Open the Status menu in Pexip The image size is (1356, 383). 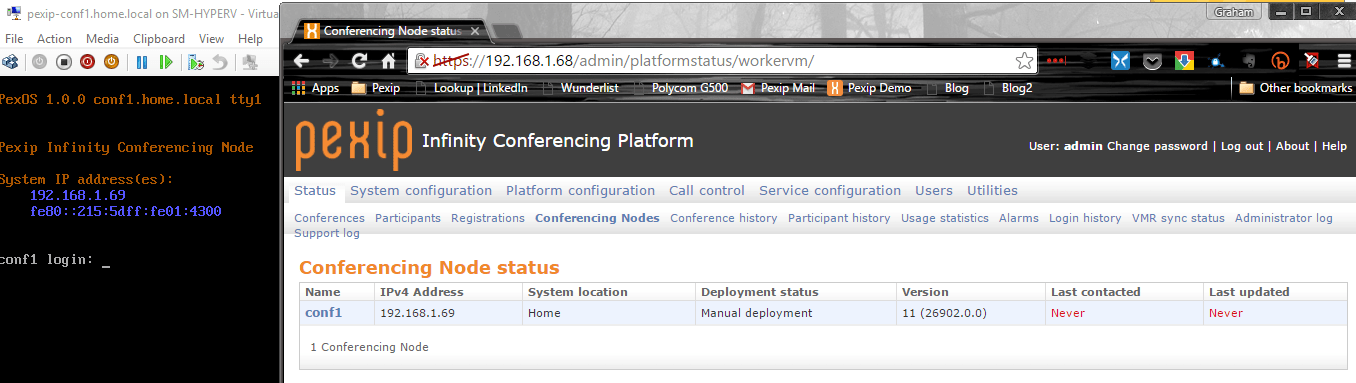315,191
